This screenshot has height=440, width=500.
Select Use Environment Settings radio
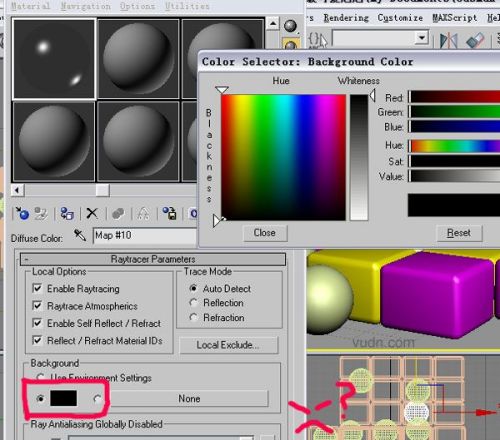(41, 377)
